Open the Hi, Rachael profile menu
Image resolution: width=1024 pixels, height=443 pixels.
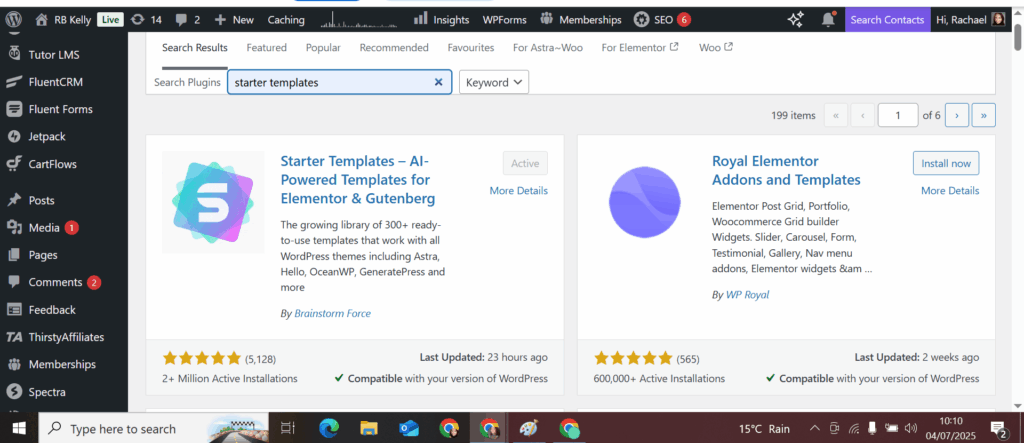971,20
